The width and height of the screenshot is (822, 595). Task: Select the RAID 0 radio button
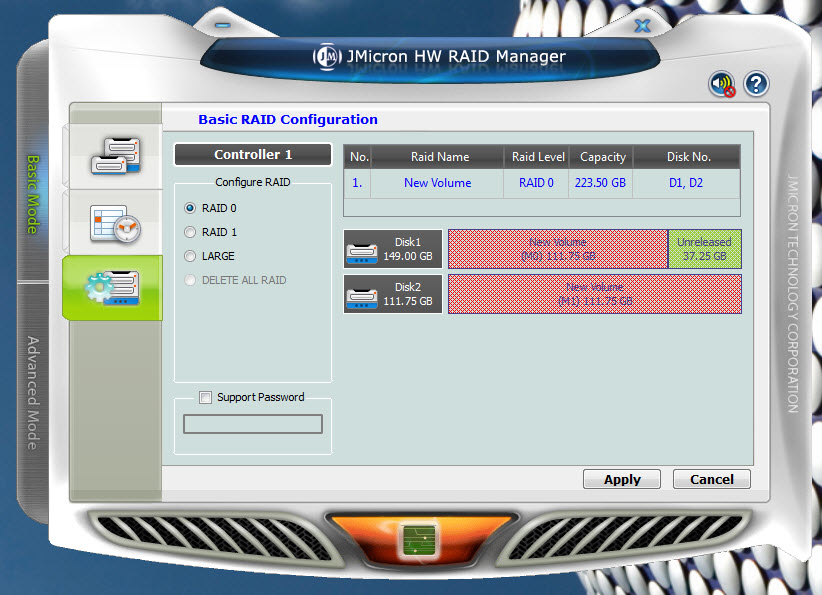[190, 208]
